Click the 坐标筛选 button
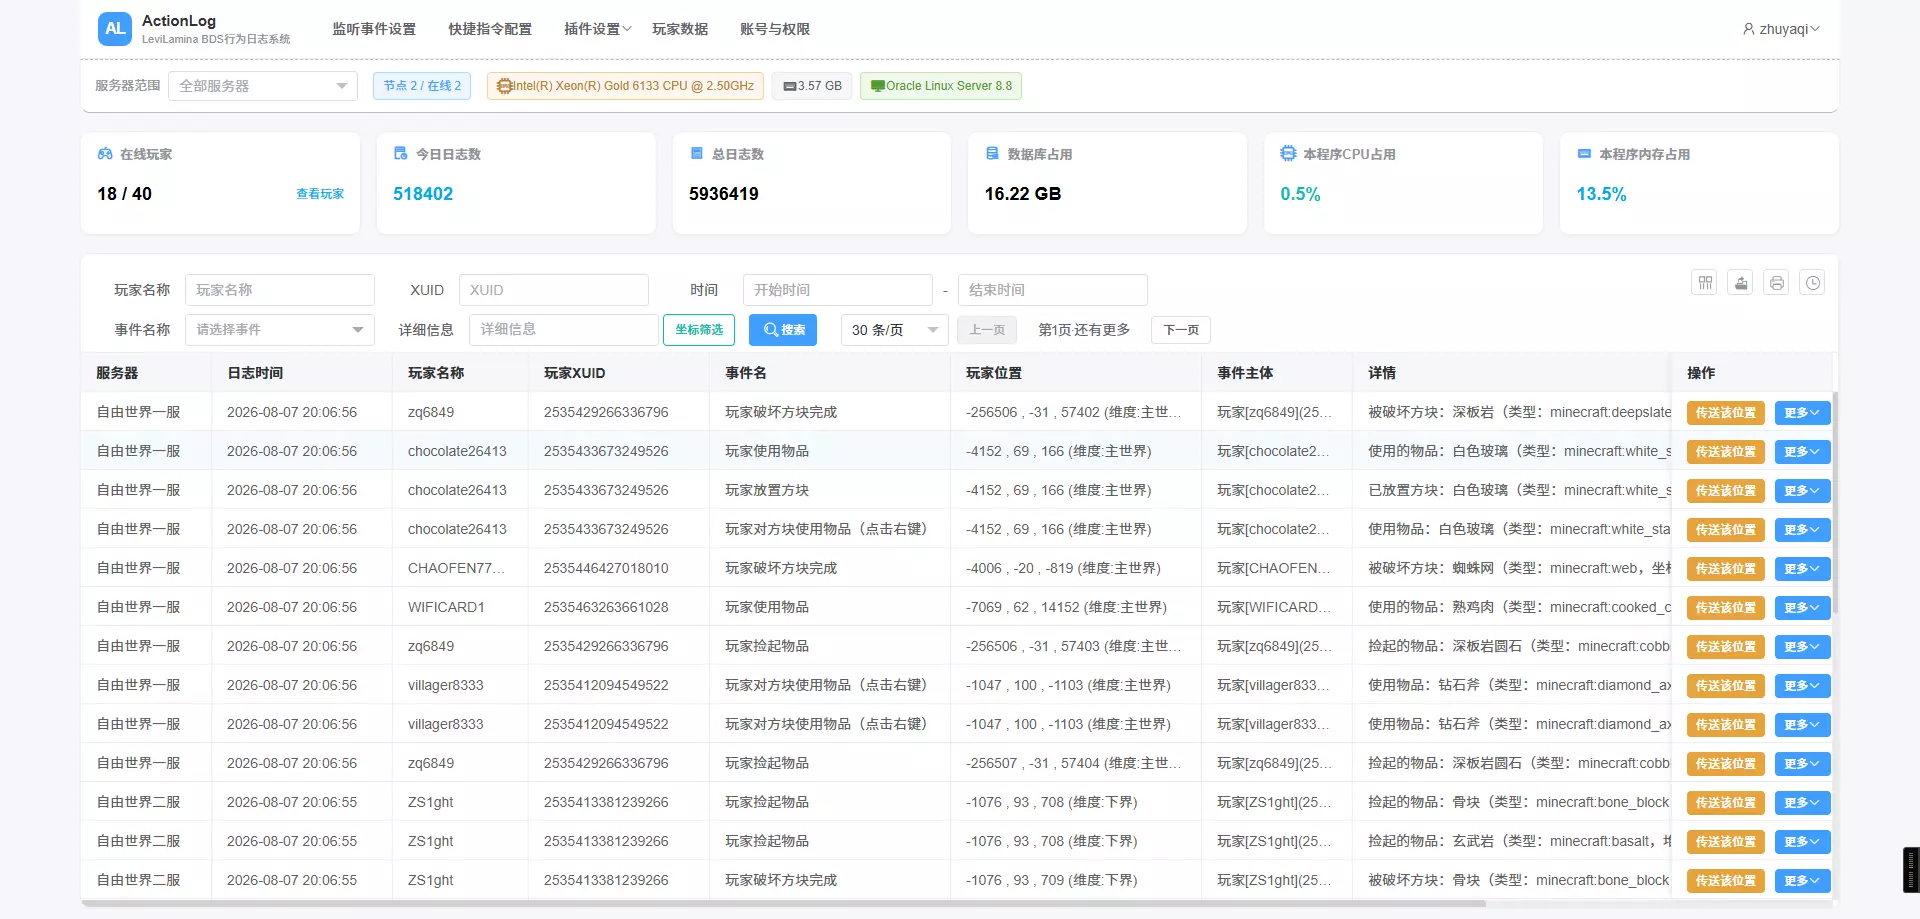1920x919 pixels. click(699, 330)
